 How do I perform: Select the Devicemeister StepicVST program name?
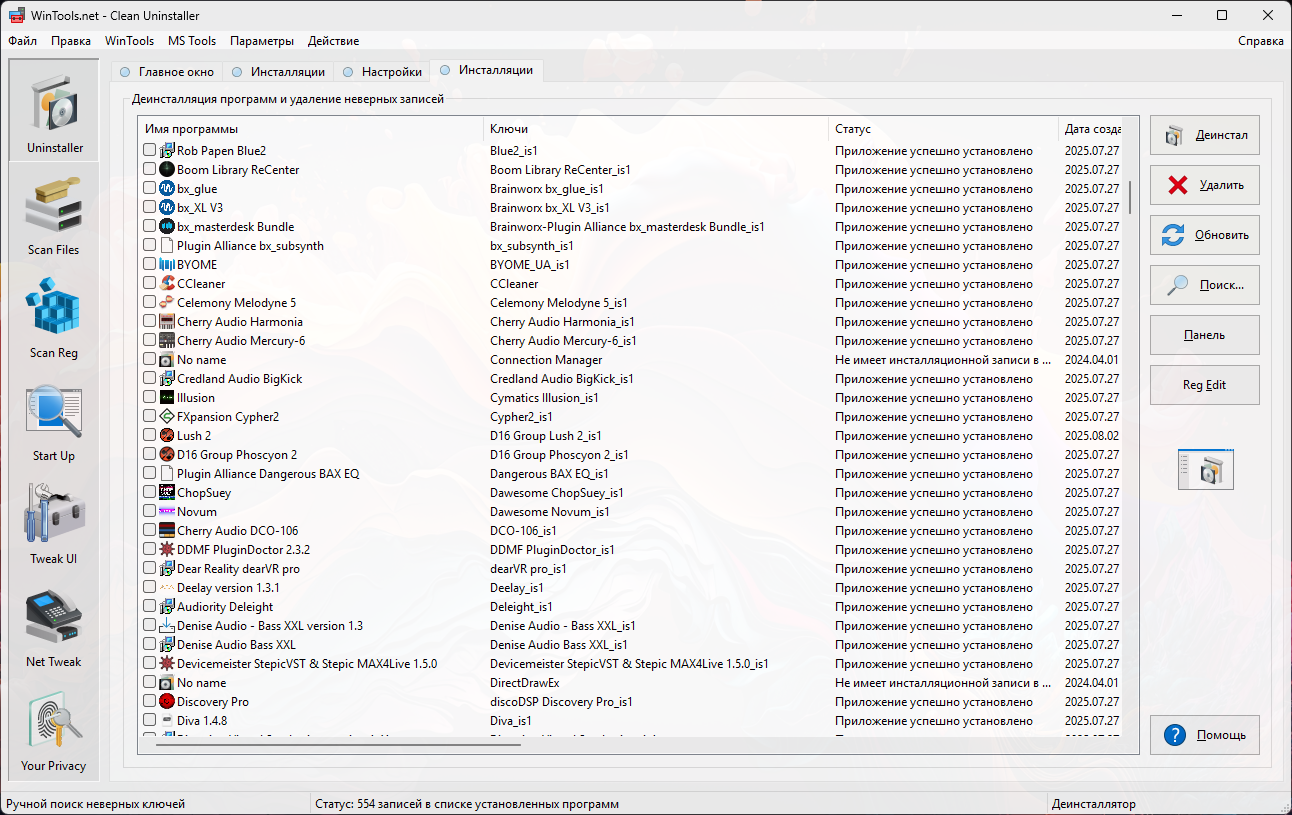click(307, 664)
